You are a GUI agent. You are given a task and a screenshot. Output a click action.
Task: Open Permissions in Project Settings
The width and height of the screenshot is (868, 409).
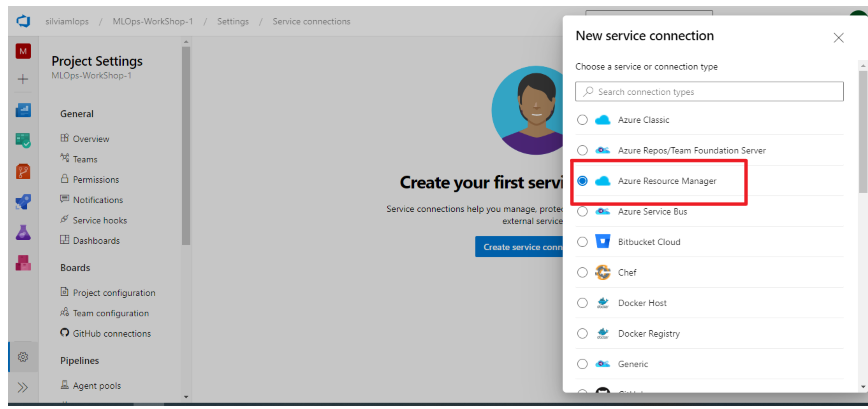96,180
